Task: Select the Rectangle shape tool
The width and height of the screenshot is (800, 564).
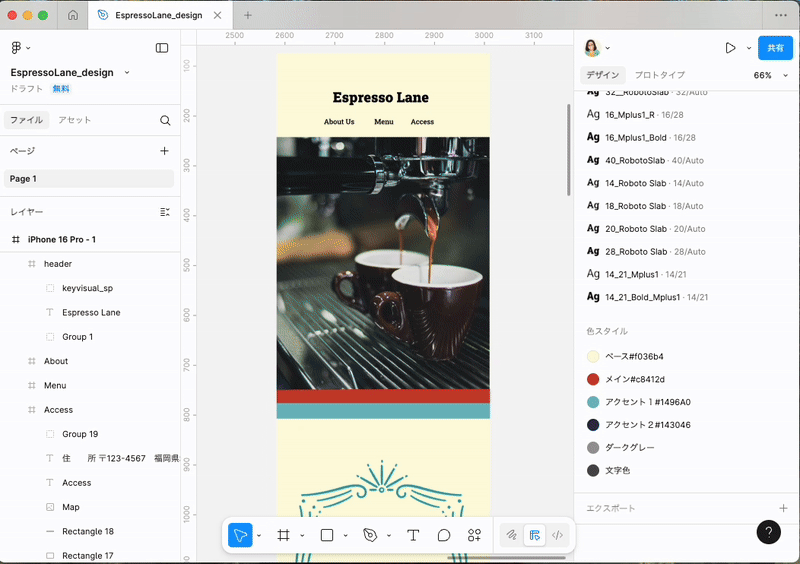Action: [x=326, y=535]
